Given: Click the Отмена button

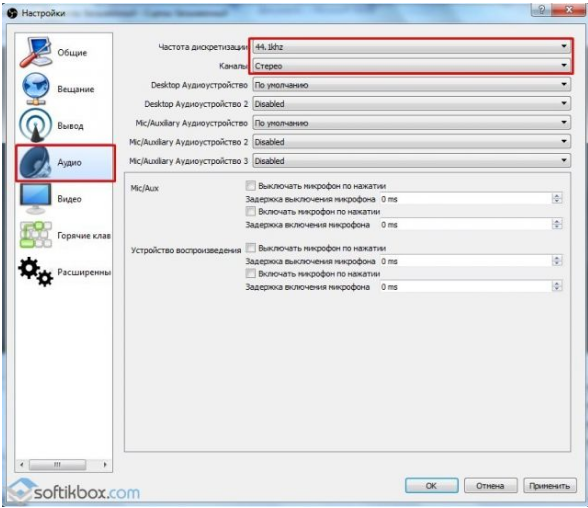Looking at the screenshot, I should tap(490, 486).
